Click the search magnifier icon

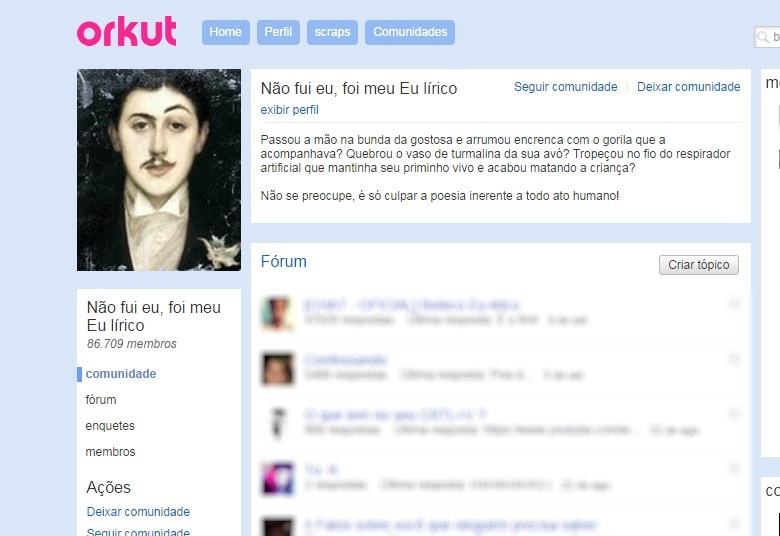click(763, 37)
